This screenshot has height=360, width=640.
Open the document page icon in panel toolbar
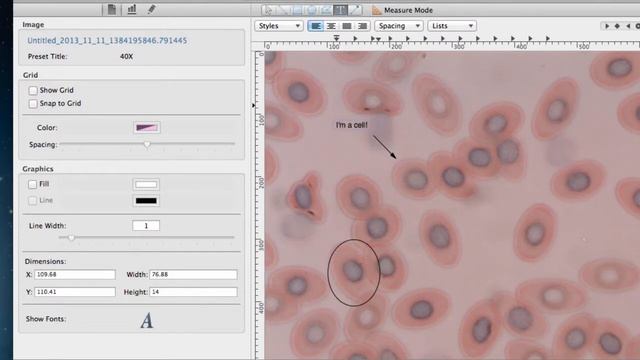[111, 9]
